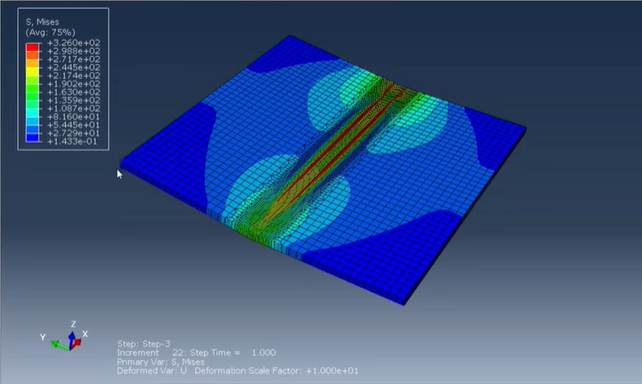Click the legend value +3.260e+02
The width and height of the screenshot is (642, 384).
pyautogui.click(x=74, y=43)
